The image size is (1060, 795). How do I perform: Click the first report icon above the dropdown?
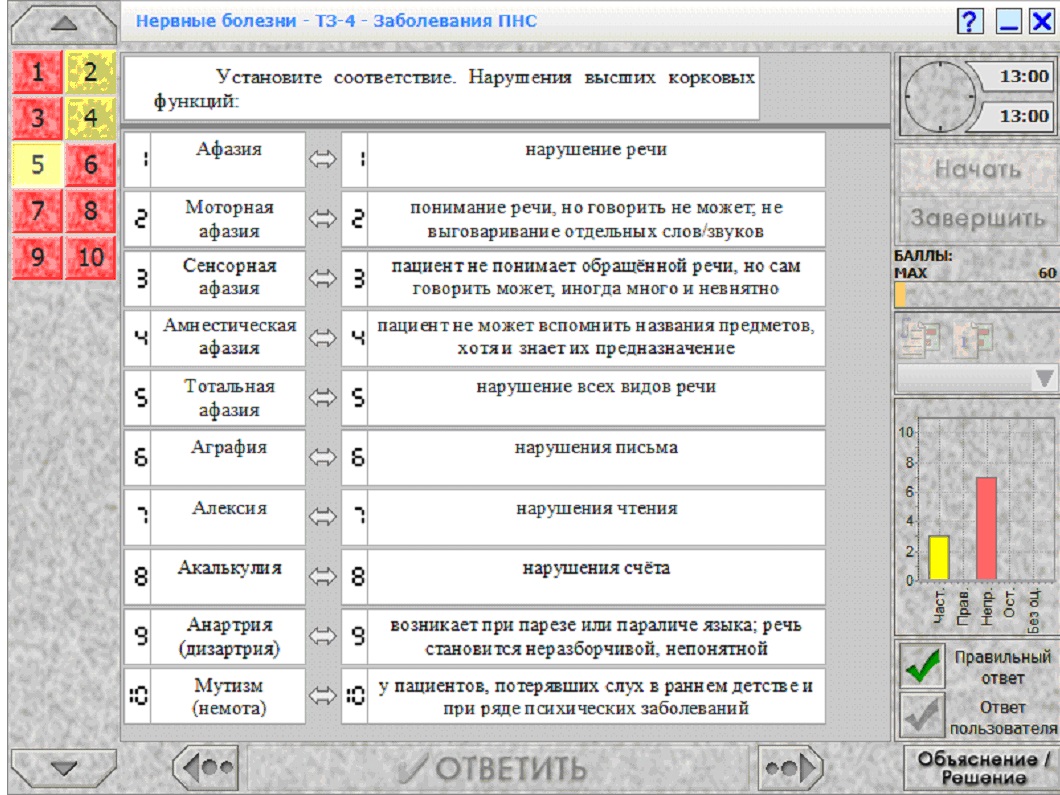(919, 339)
